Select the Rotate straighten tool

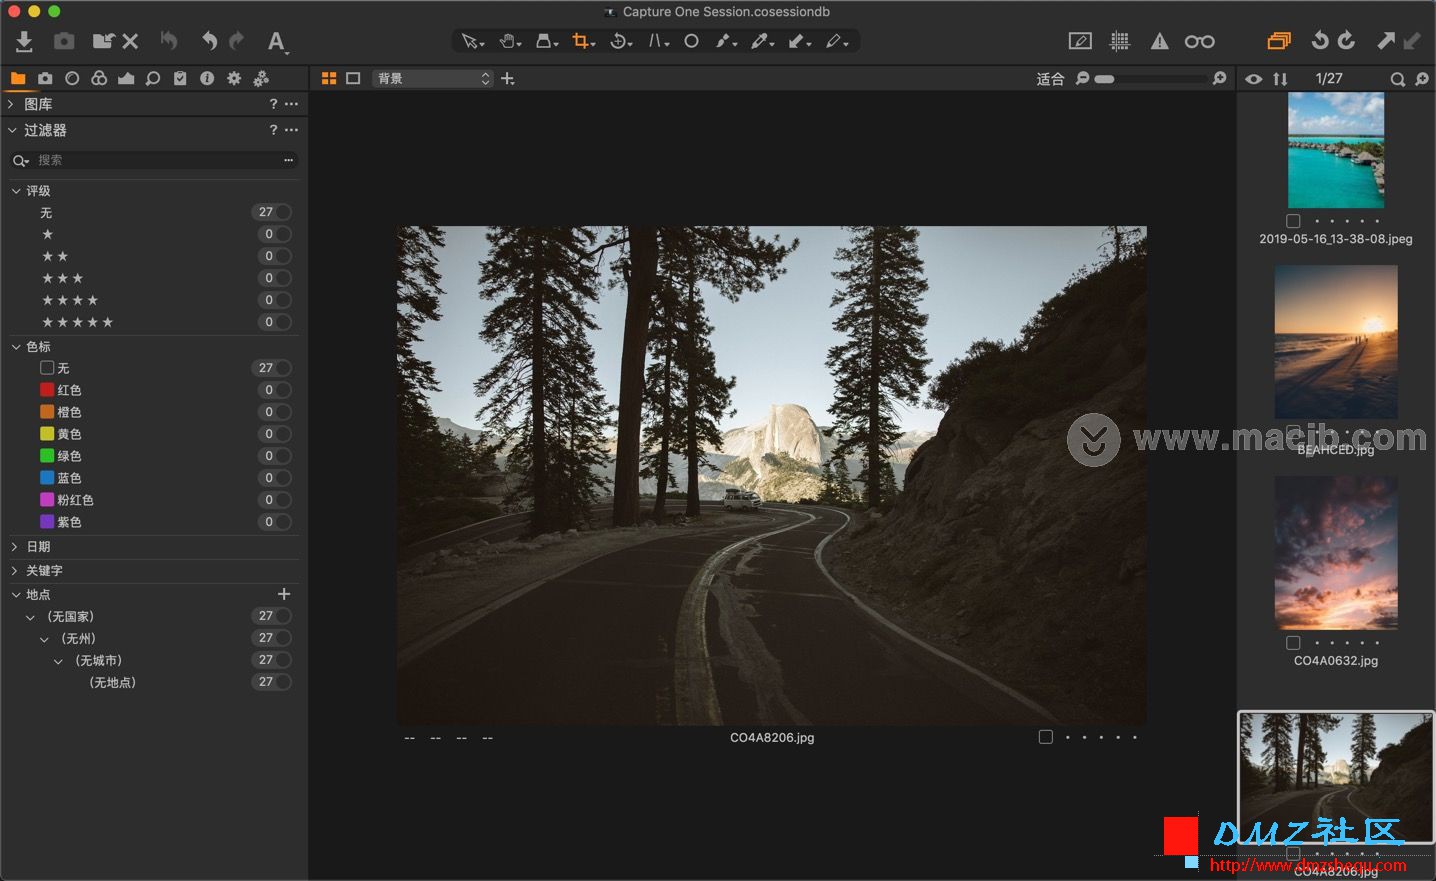coord(620,41)
